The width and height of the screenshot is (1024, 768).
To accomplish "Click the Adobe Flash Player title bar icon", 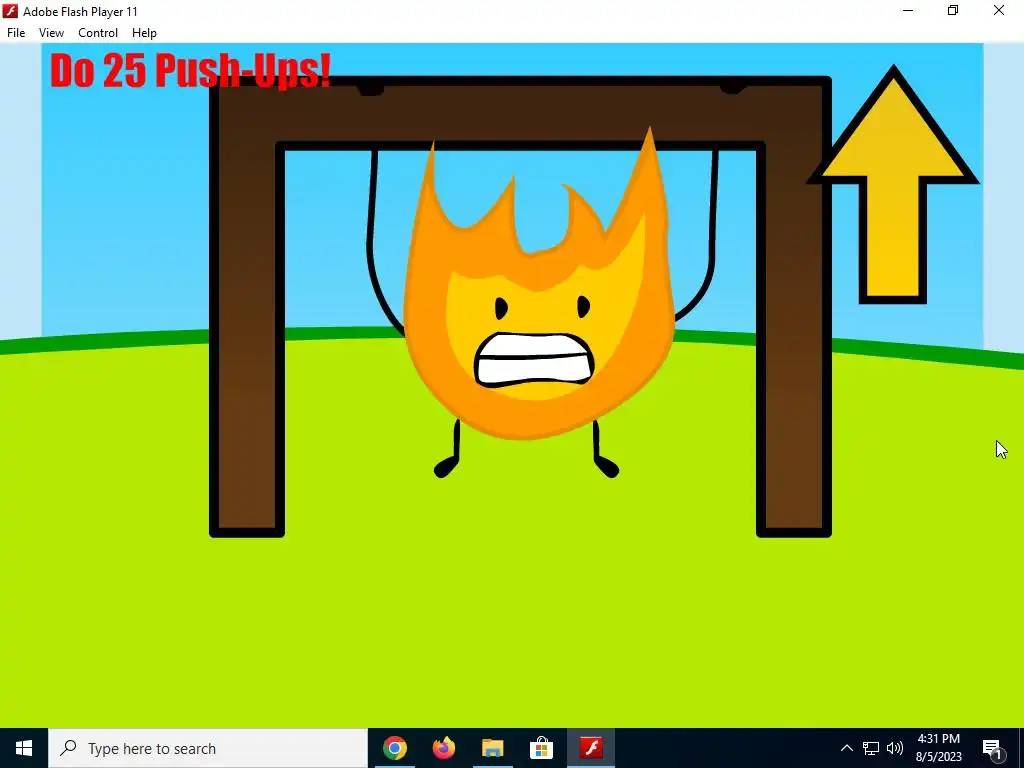I will tap(10, 11).
